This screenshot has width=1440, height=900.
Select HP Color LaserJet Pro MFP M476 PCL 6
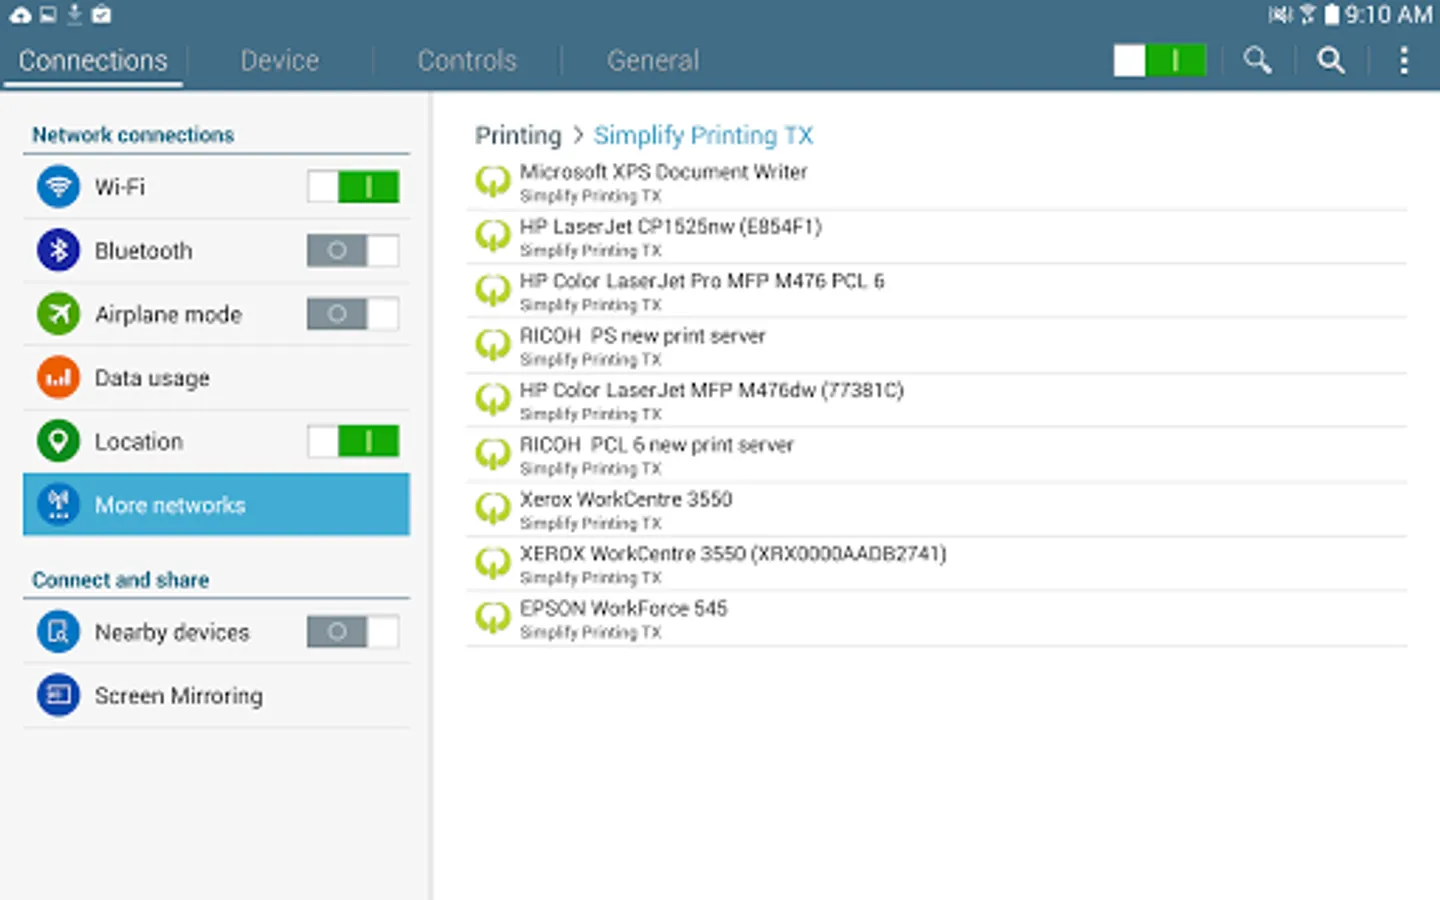coord(936,291)
